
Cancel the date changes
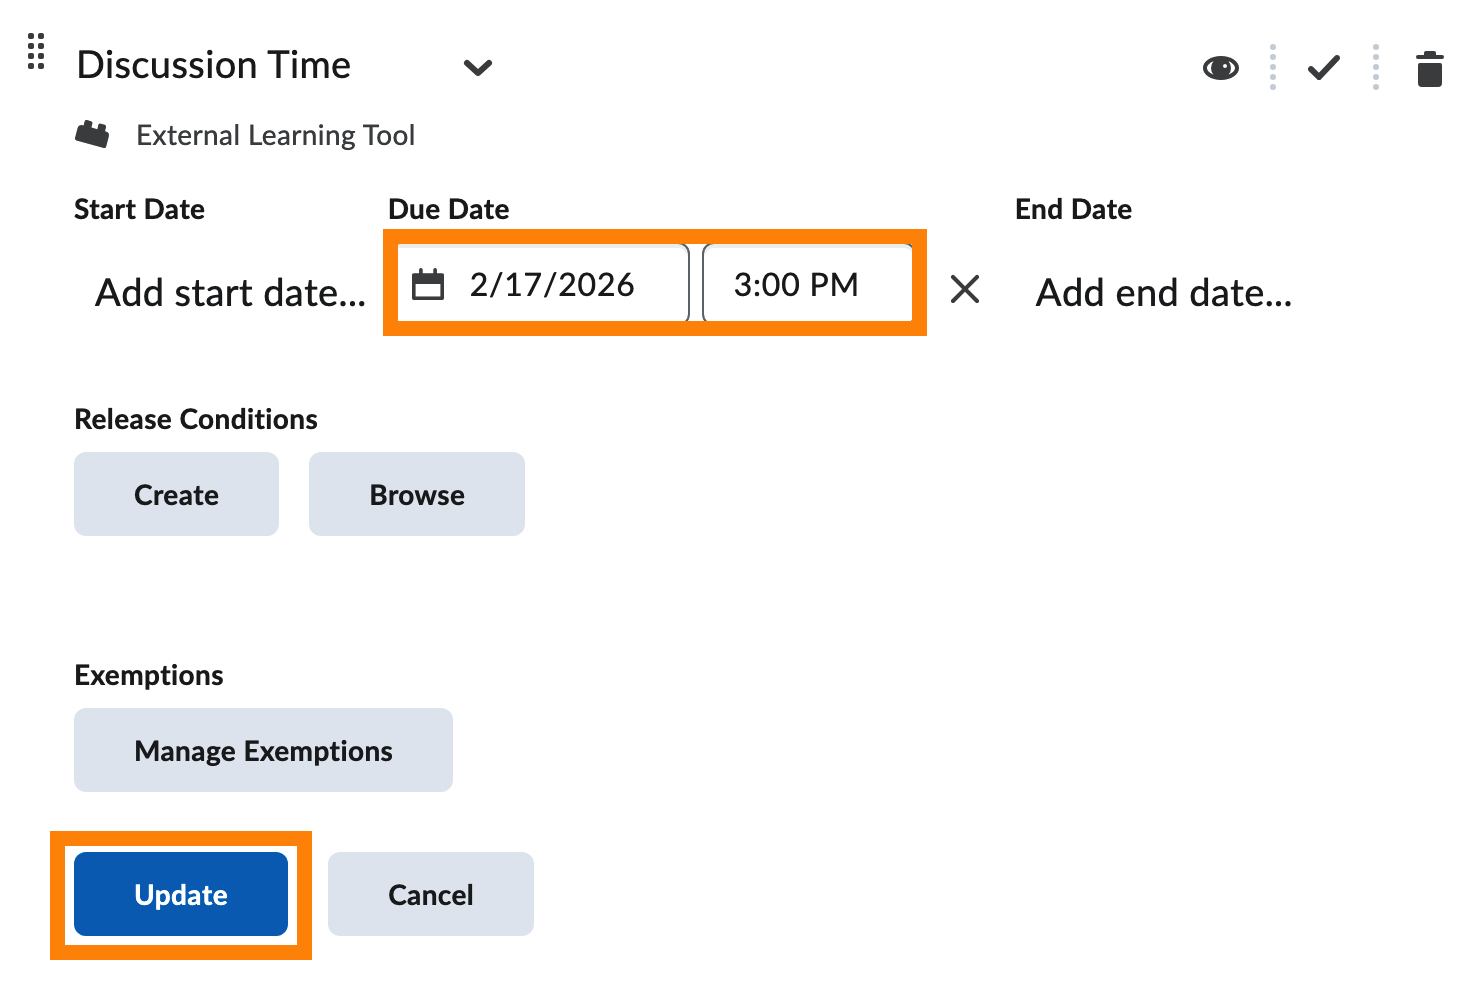430,894
